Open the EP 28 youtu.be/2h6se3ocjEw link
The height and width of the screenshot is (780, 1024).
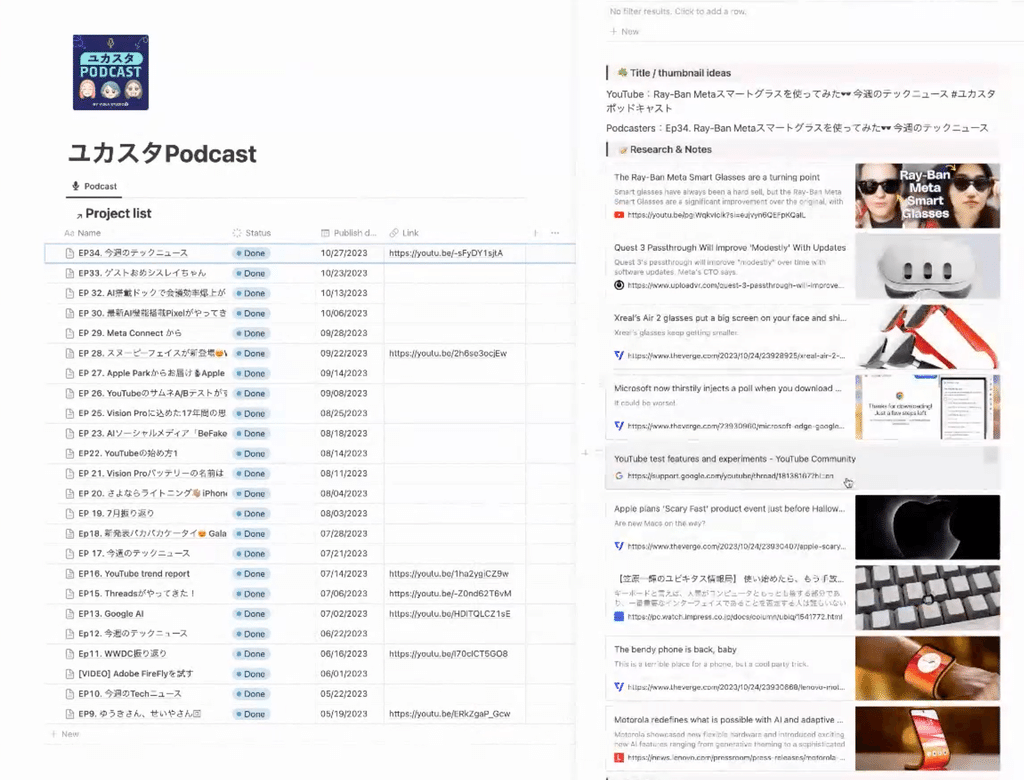[447, 353]
